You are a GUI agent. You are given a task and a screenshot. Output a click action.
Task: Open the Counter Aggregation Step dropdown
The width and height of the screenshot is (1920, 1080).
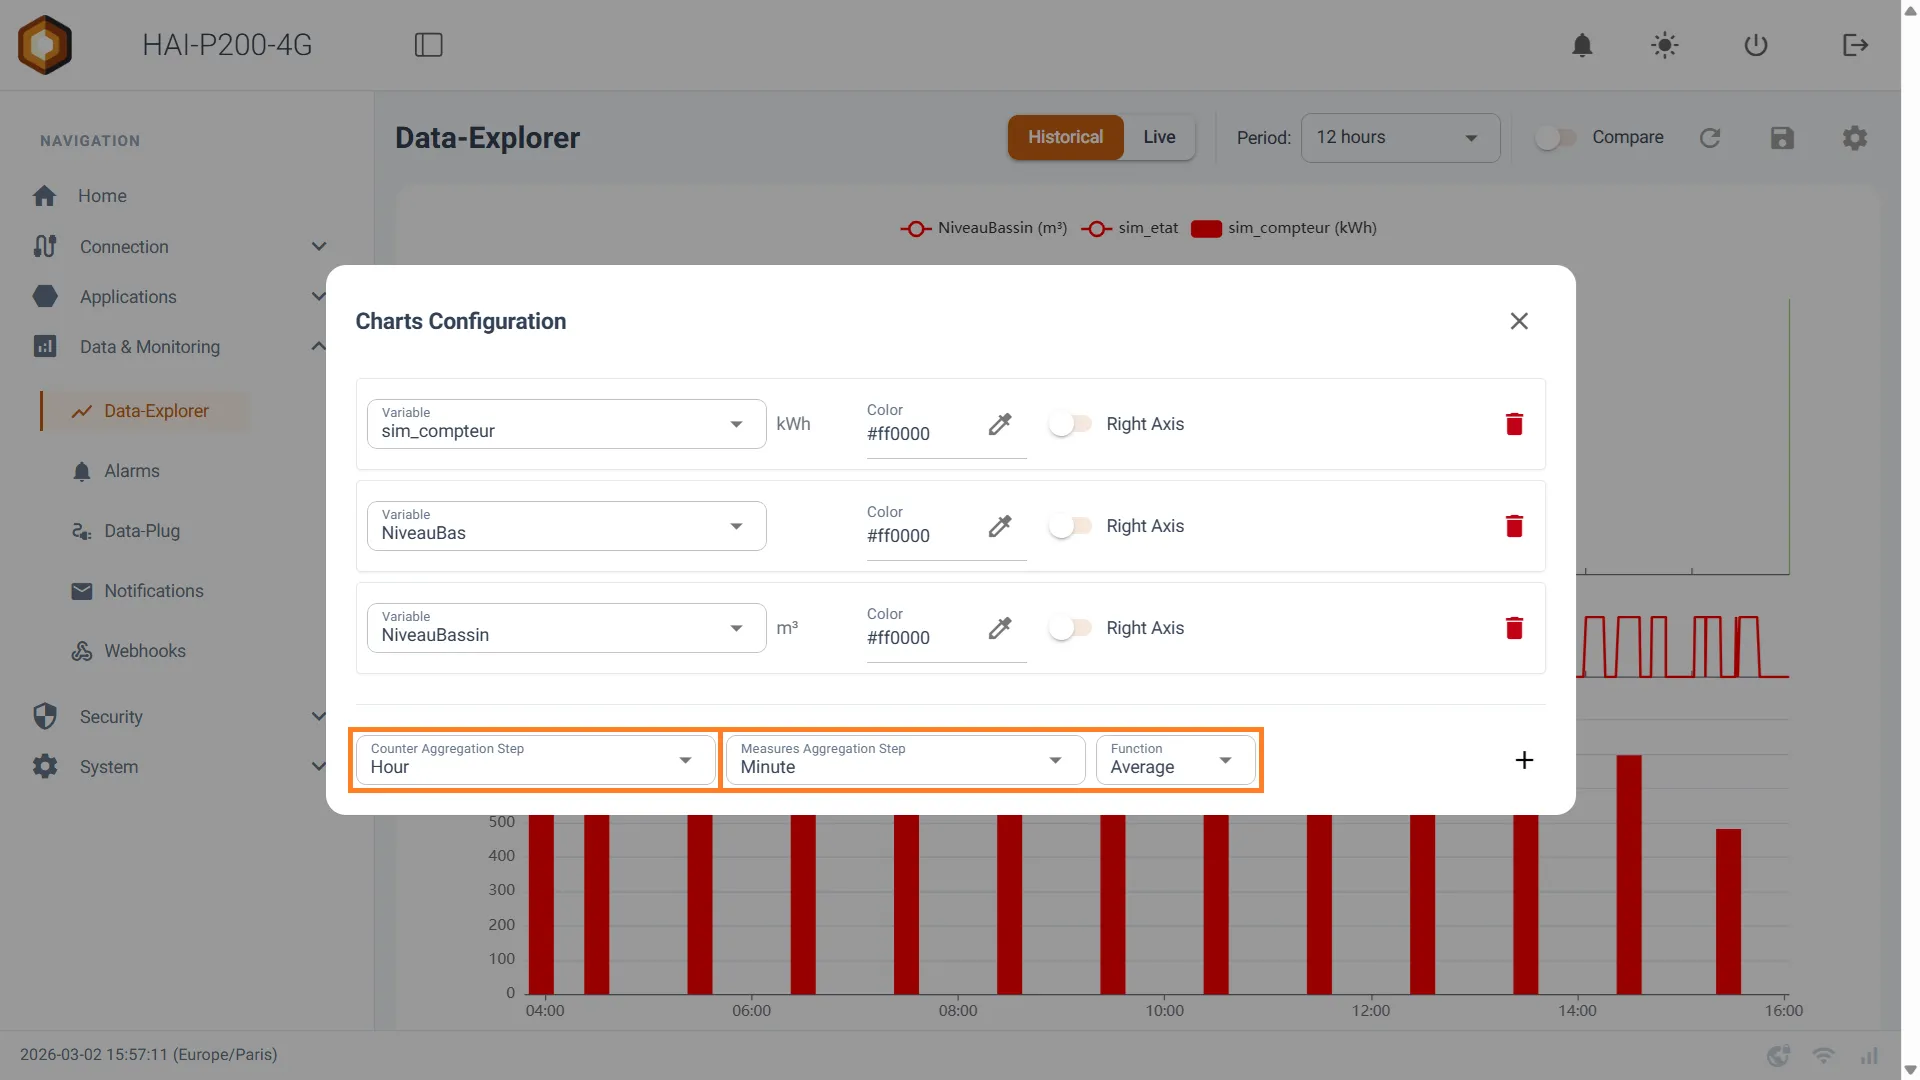point(535,760)
